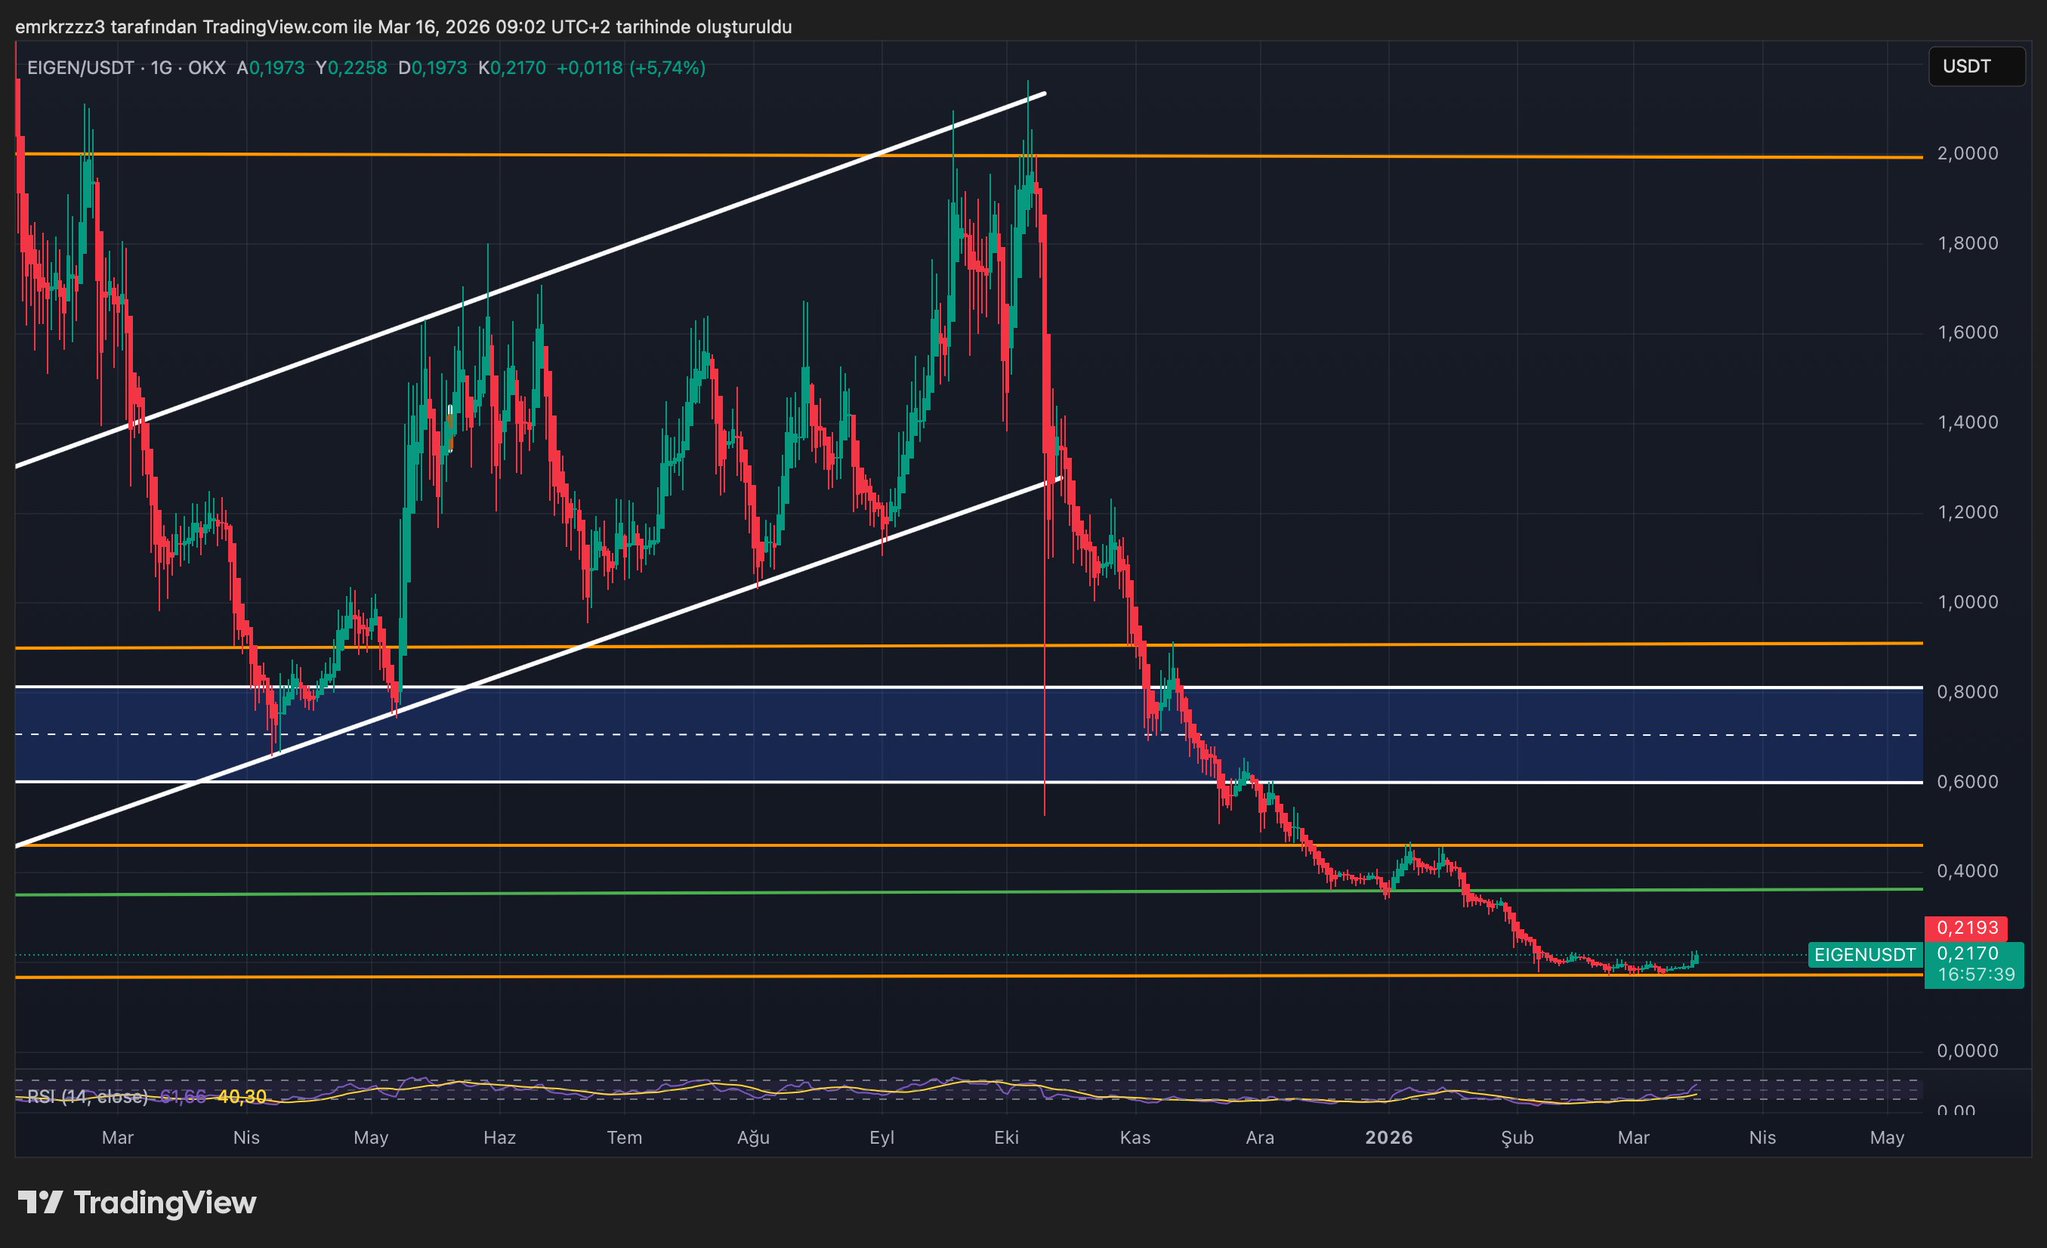Open the USDT currency selector
Image resolution: width=2047 pixels, height=1248 pixels.
pyautogui.click(x=1975, y=67)
